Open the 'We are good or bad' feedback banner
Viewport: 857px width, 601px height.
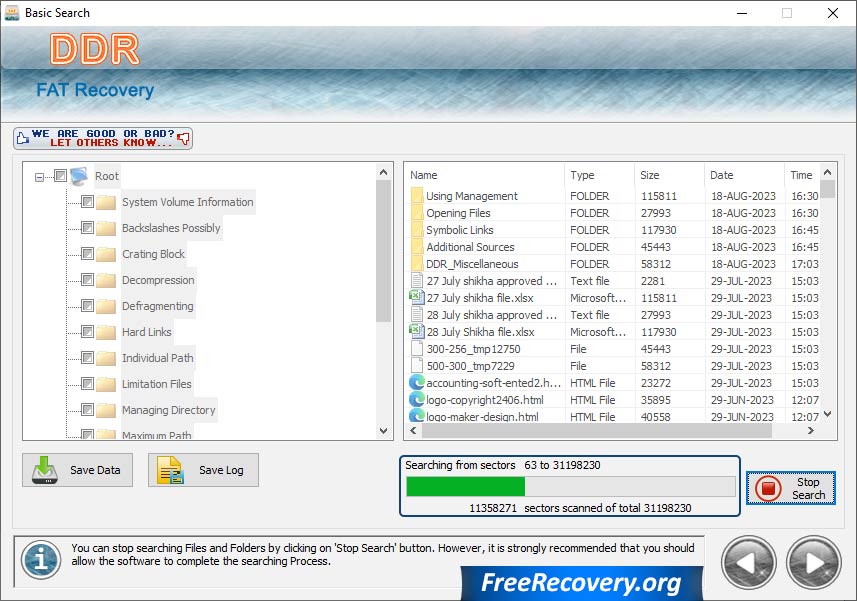pyautogui.click(x=103, y=138)
